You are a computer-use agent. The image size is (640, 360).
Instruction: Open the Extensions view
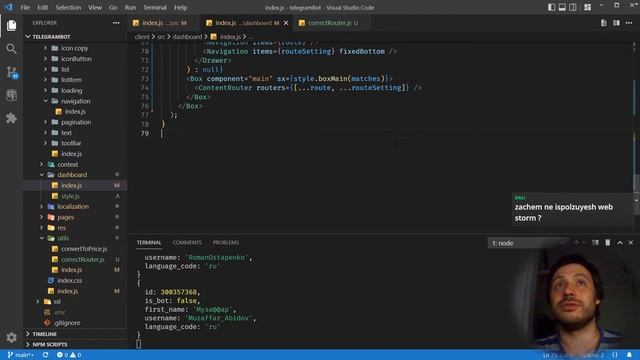[11, 118]
